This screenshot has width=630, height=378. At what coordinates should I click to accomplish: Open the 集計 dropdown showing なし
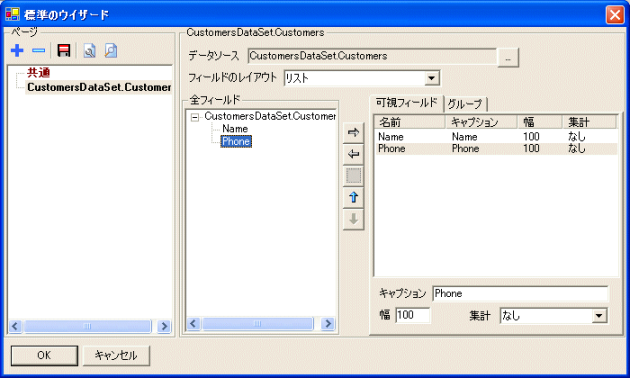coord(599,316)
